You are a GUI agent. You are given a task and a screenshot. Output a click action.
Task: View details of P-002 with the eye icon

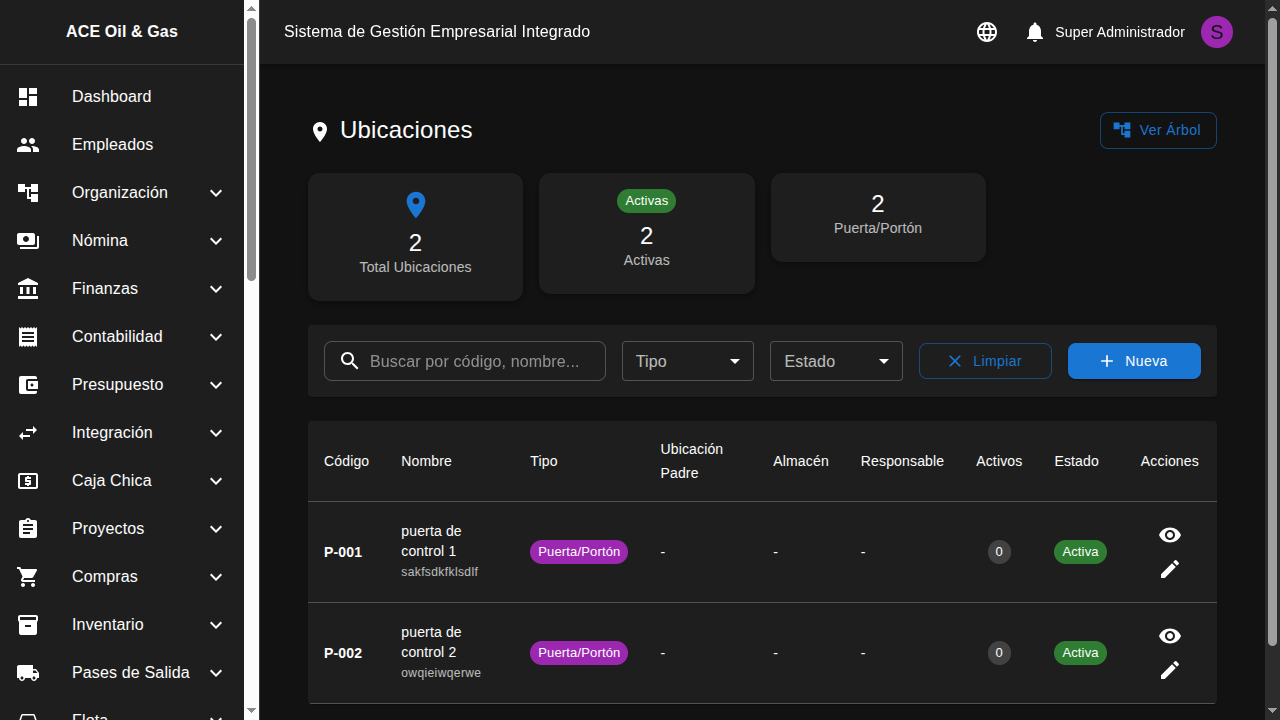1170,636
